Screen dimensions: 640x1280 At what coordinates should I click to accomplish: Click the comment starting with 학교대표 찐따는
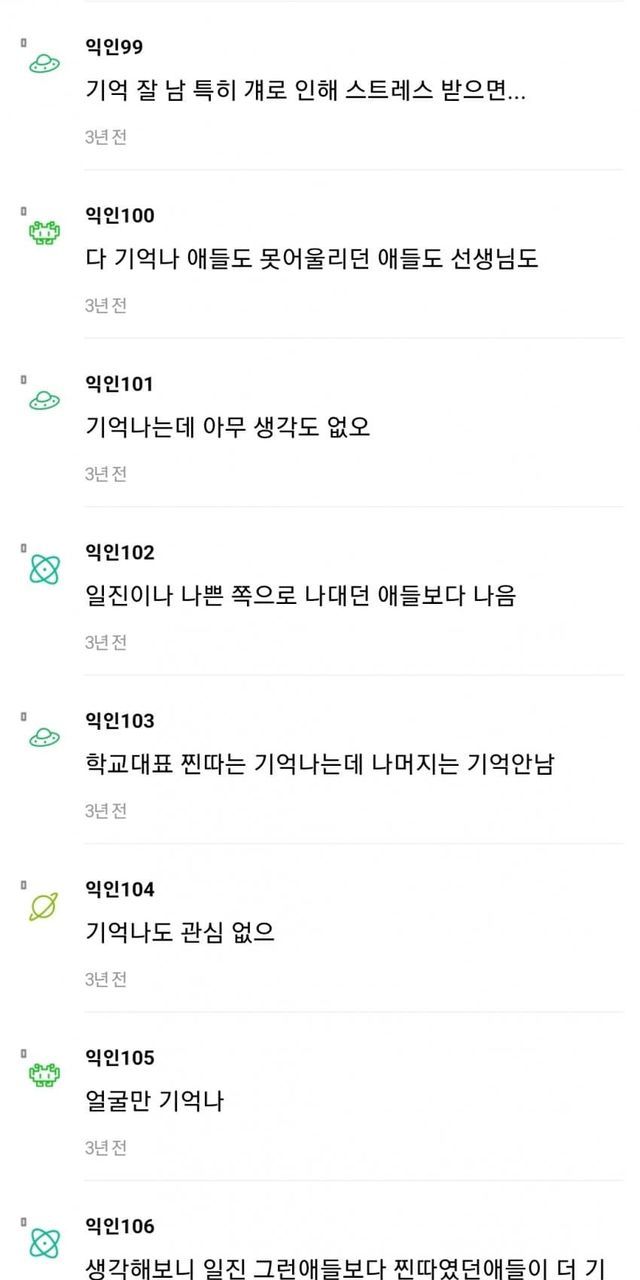coord(320,765)
